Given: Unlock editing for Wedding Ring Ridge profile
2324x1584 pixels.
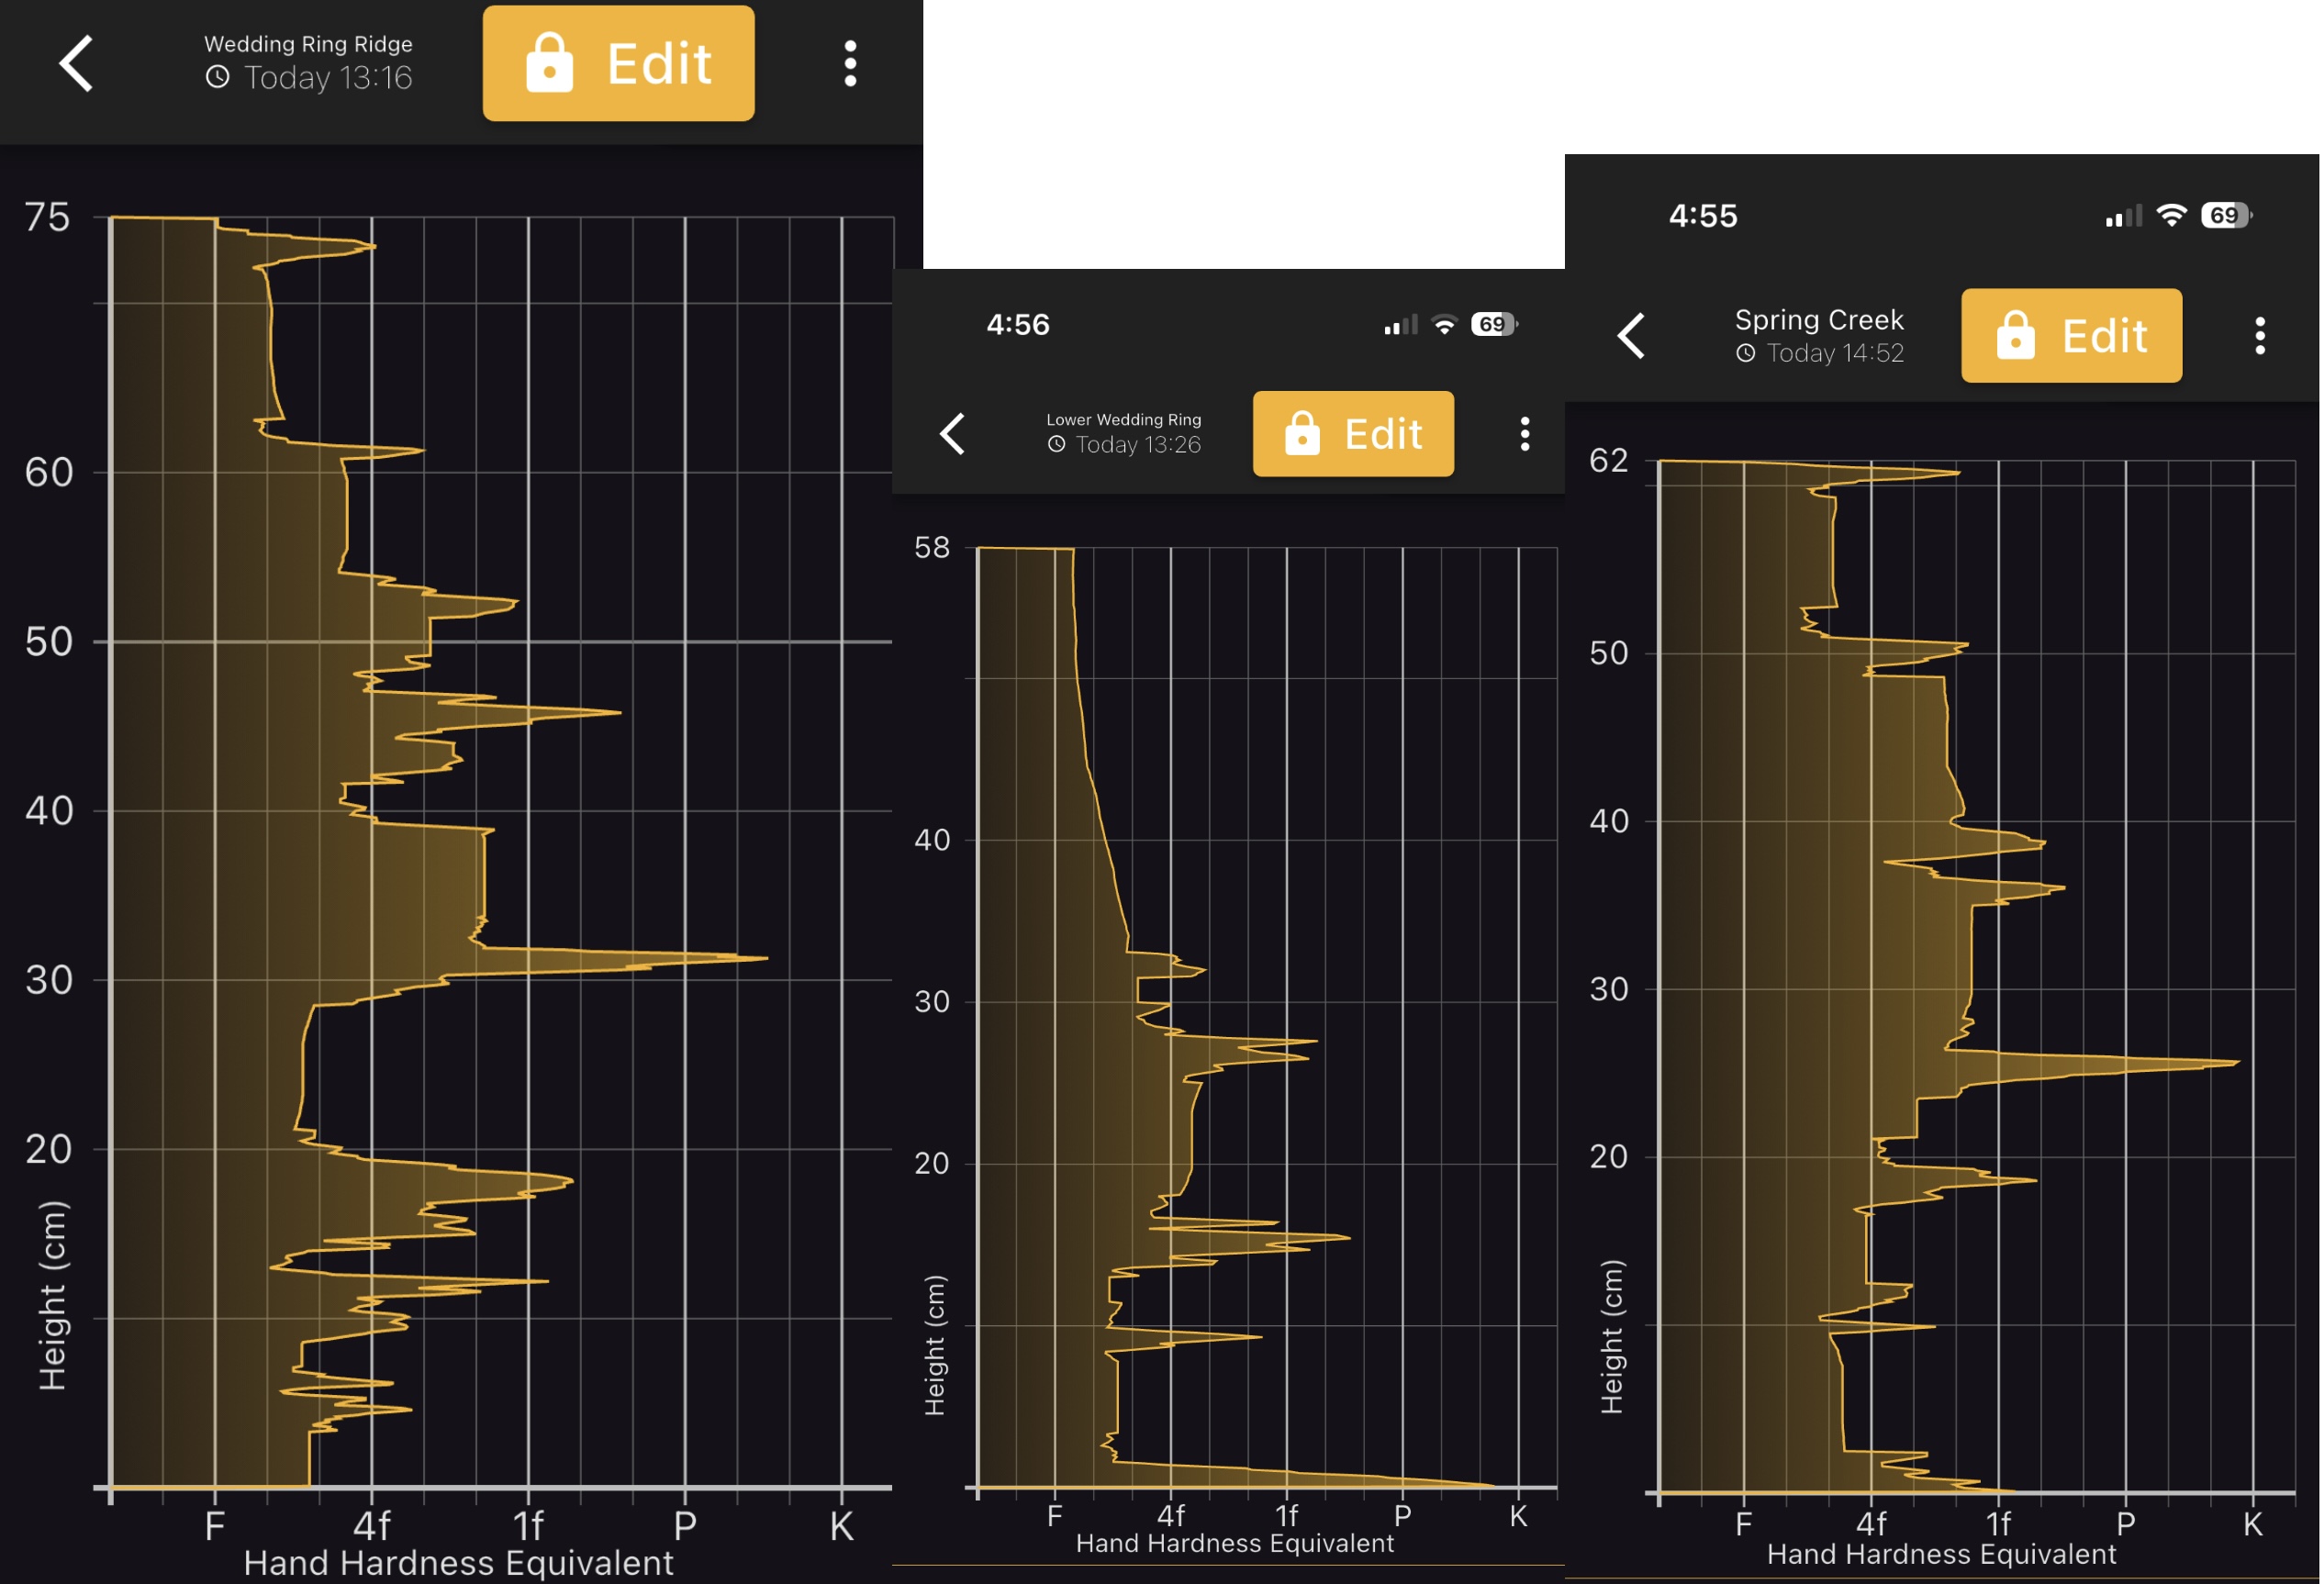Looking at the screenshot, I should click(618, 63).
